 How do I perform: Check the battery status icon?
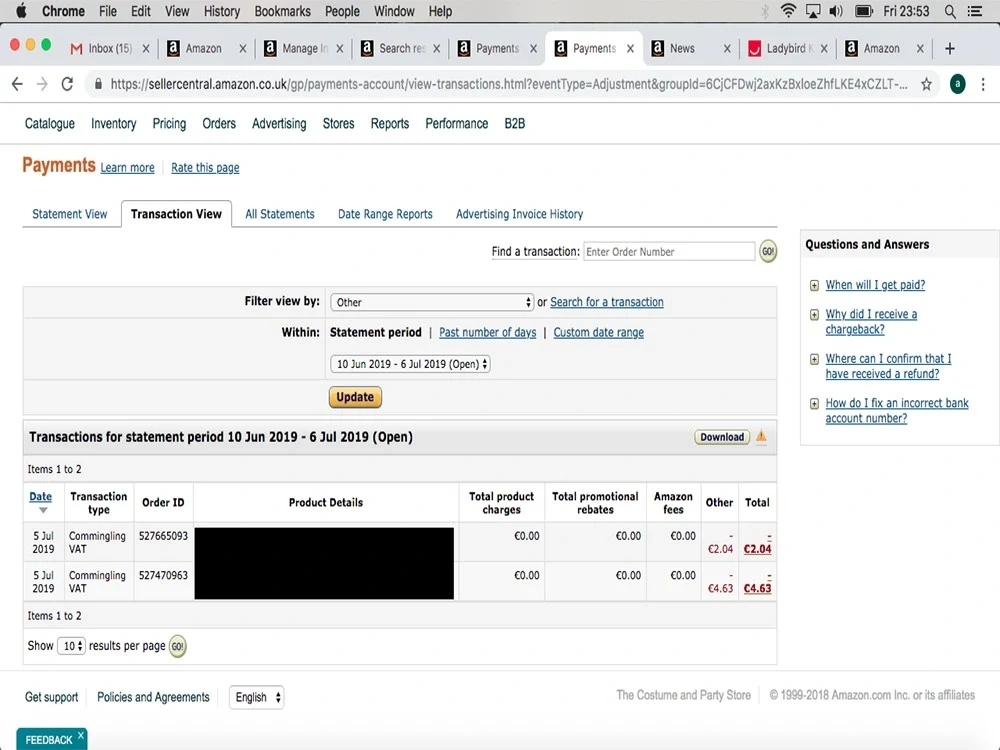[x=864, y=11]
